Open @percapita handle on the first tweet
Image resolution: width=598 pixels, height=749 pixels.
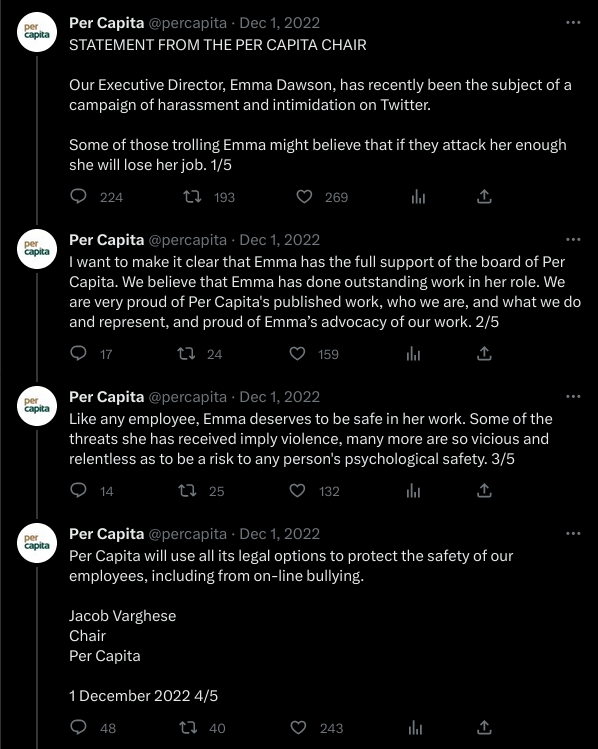click(x=188, y=23)
